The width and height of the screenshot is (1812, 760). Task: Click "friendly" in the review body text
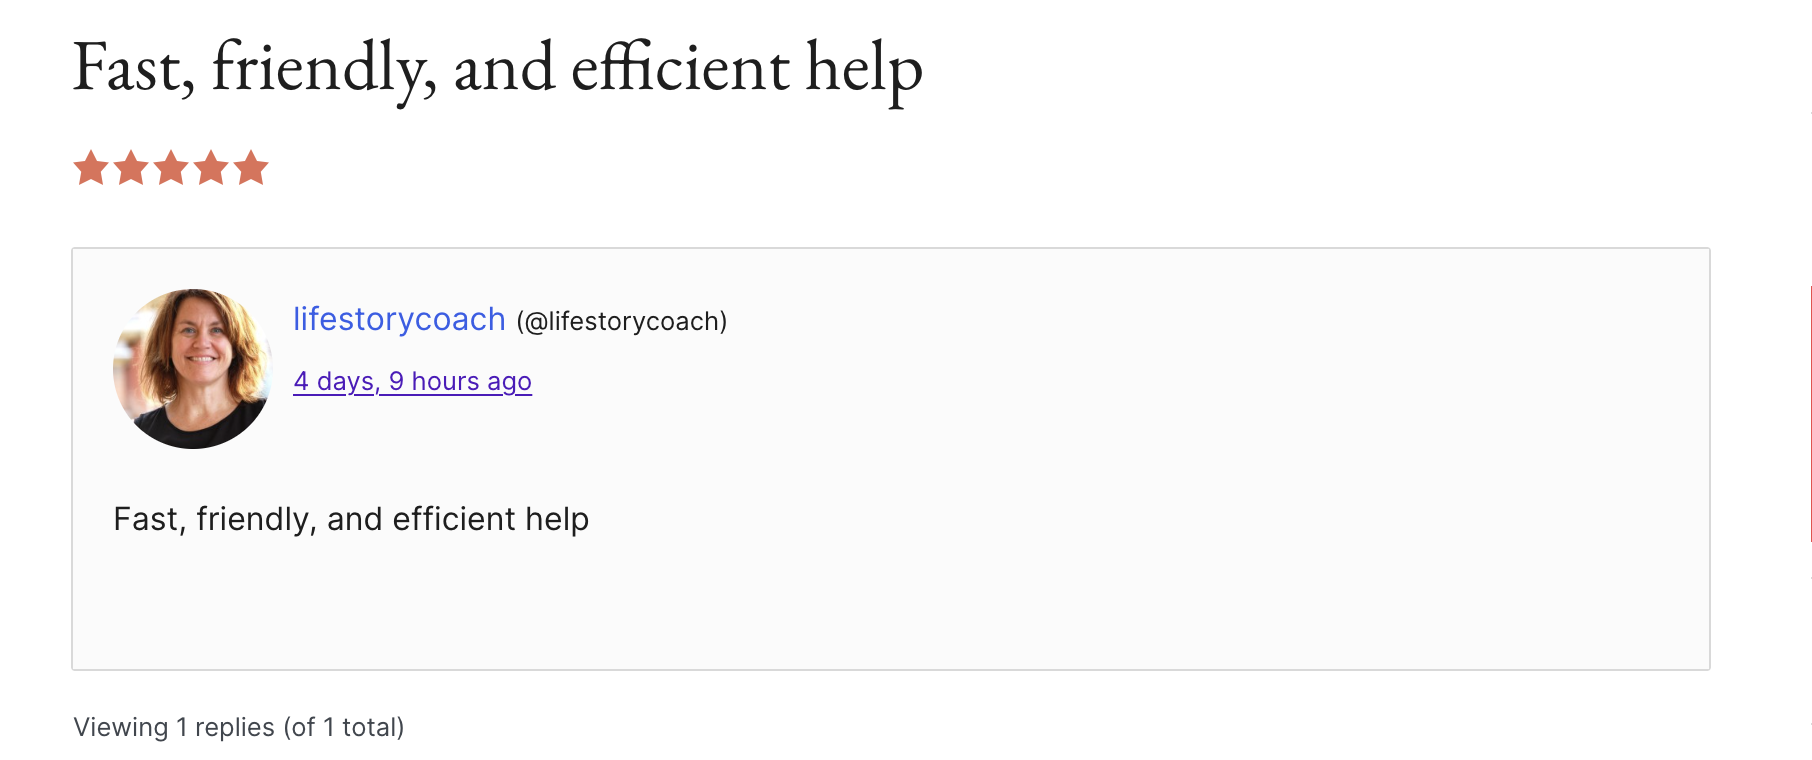pyautogui.click(x=255, y=519)
